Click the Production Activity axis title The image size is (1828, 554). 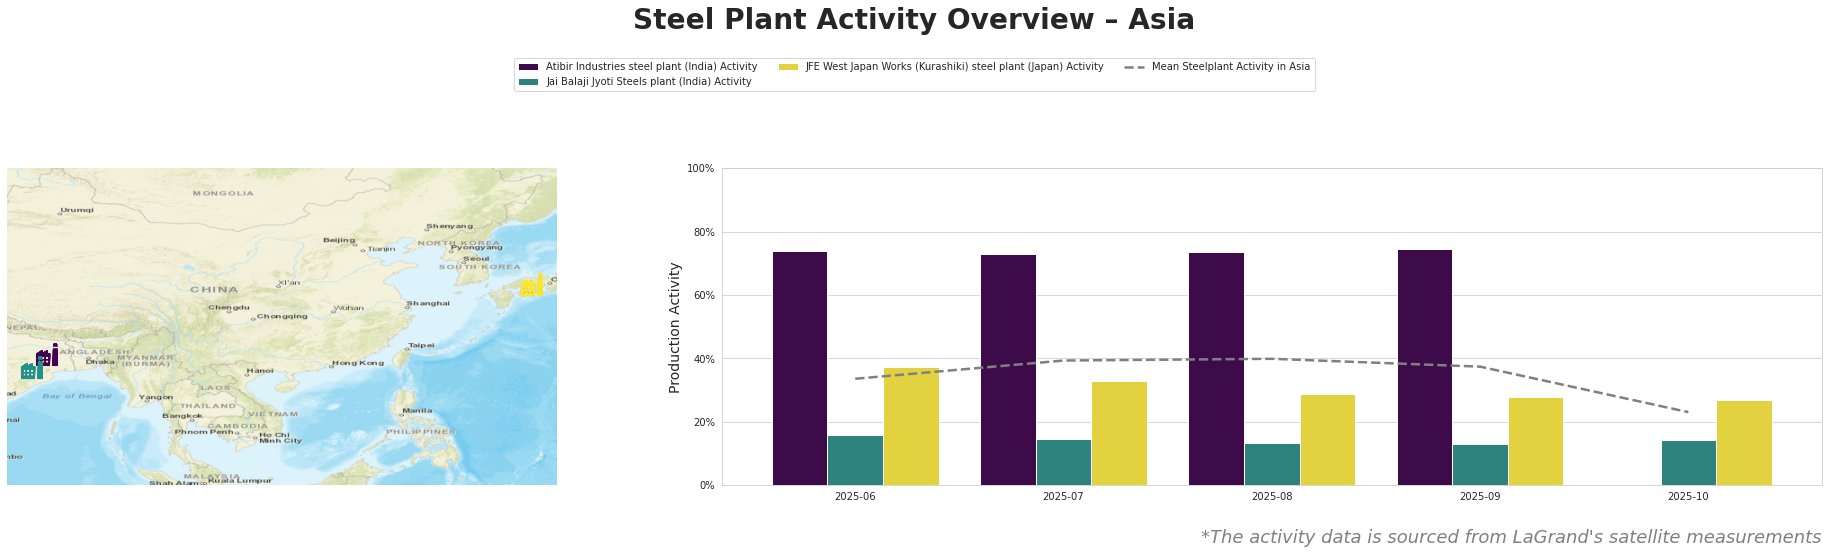[x=675, y=327]
